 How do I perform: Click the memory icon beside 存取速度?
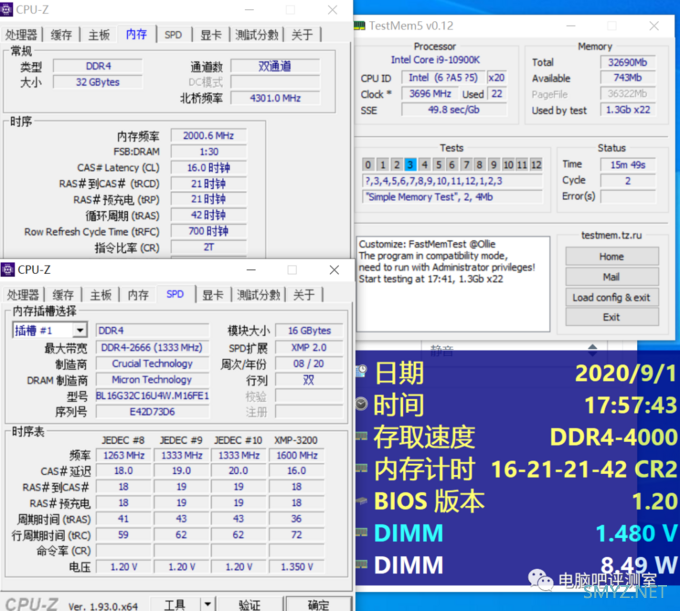362,436
